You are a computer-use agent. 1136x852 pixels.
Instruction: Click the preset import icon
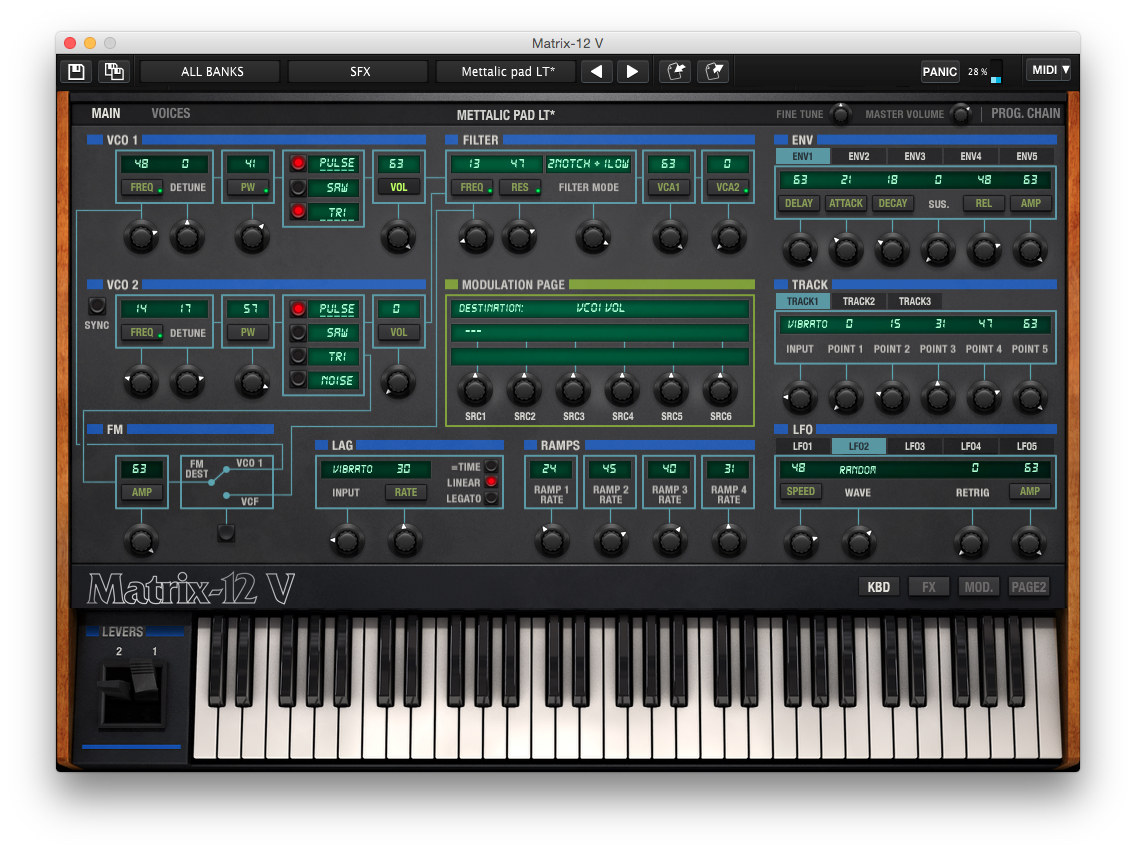(674, 71)
